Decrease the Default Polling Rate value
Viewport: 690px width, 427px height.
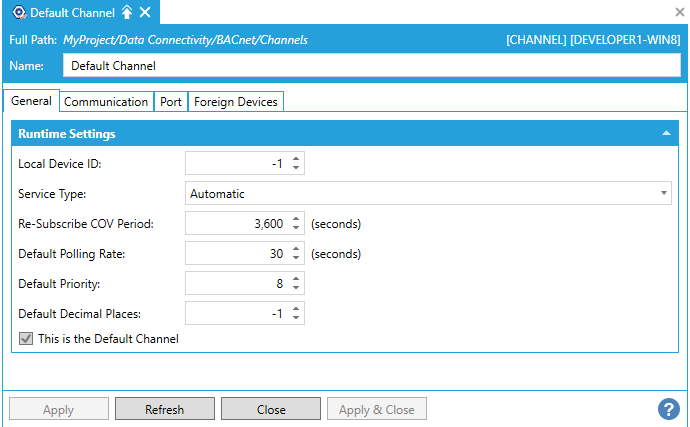point(296,259)
